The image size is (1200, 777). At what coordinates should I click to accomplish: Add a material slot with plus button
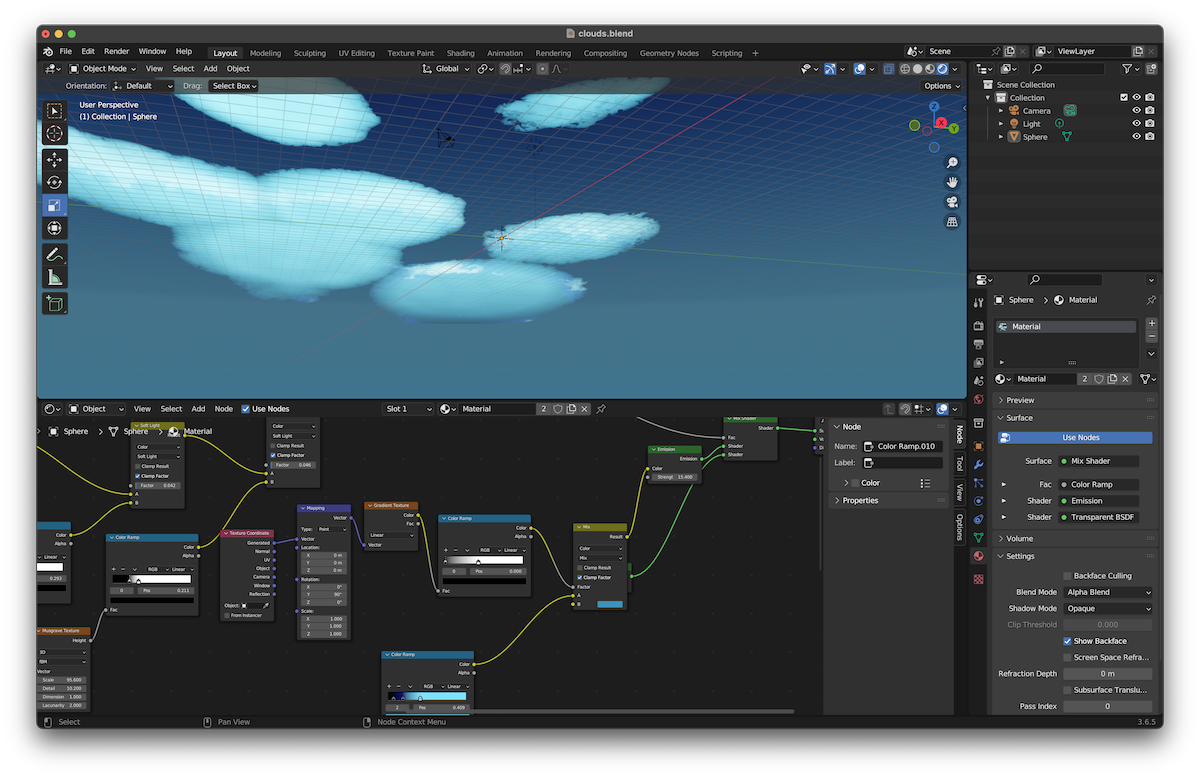[1151, 324]
